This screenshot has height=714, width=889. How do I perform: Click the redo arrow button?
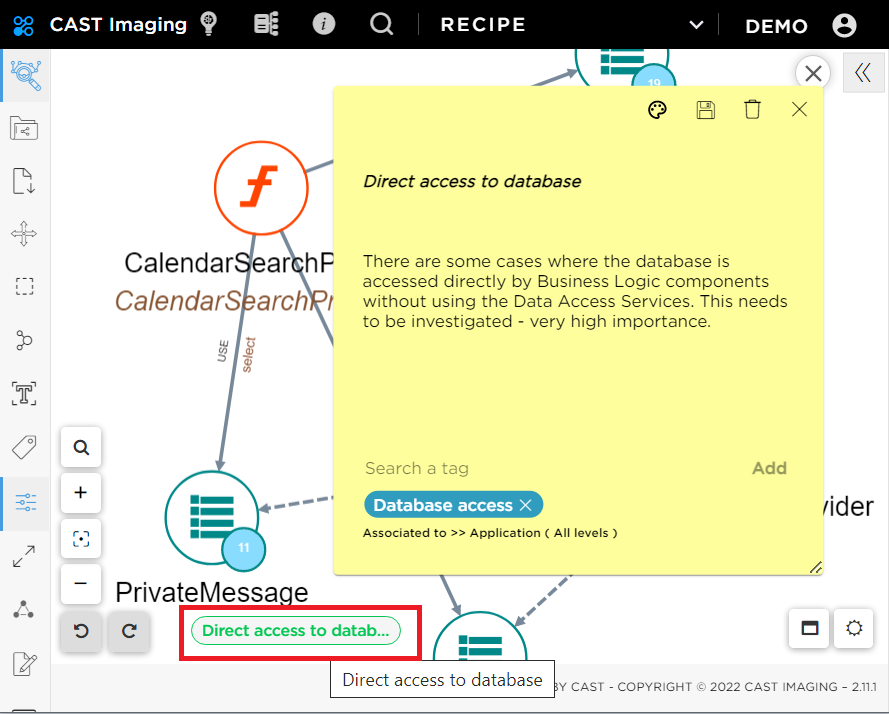(x=129, y=631)
